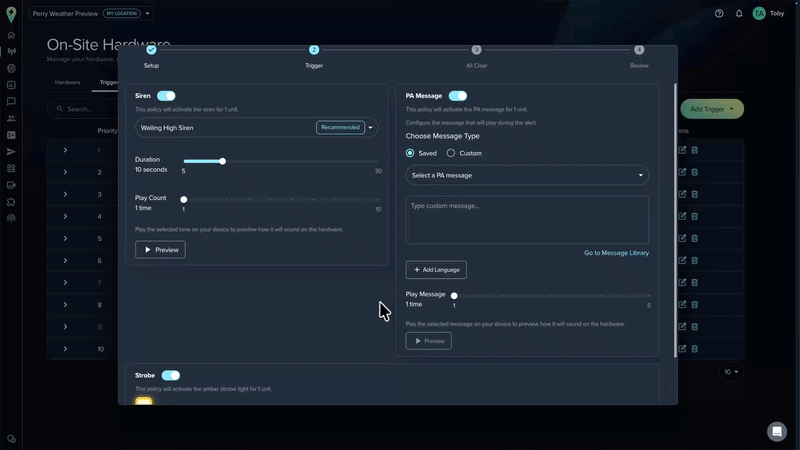
Task: Open the users group sidebar icon
Action: [x=11, y=118]
